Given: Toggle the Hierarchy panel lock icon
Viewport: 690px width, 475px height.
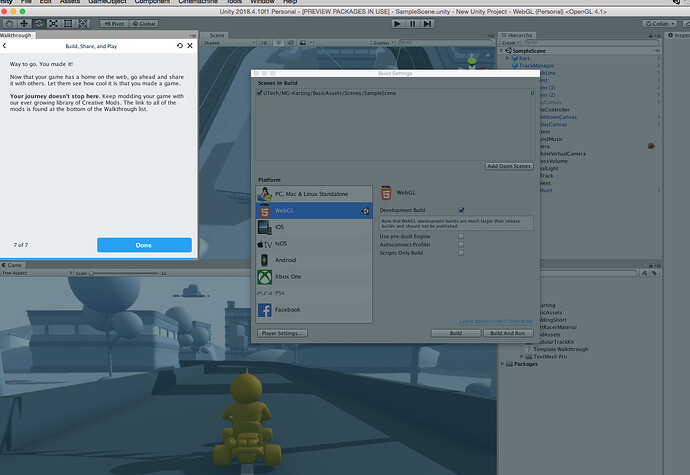Looking at the screenshot, I should tap(651, 35).
